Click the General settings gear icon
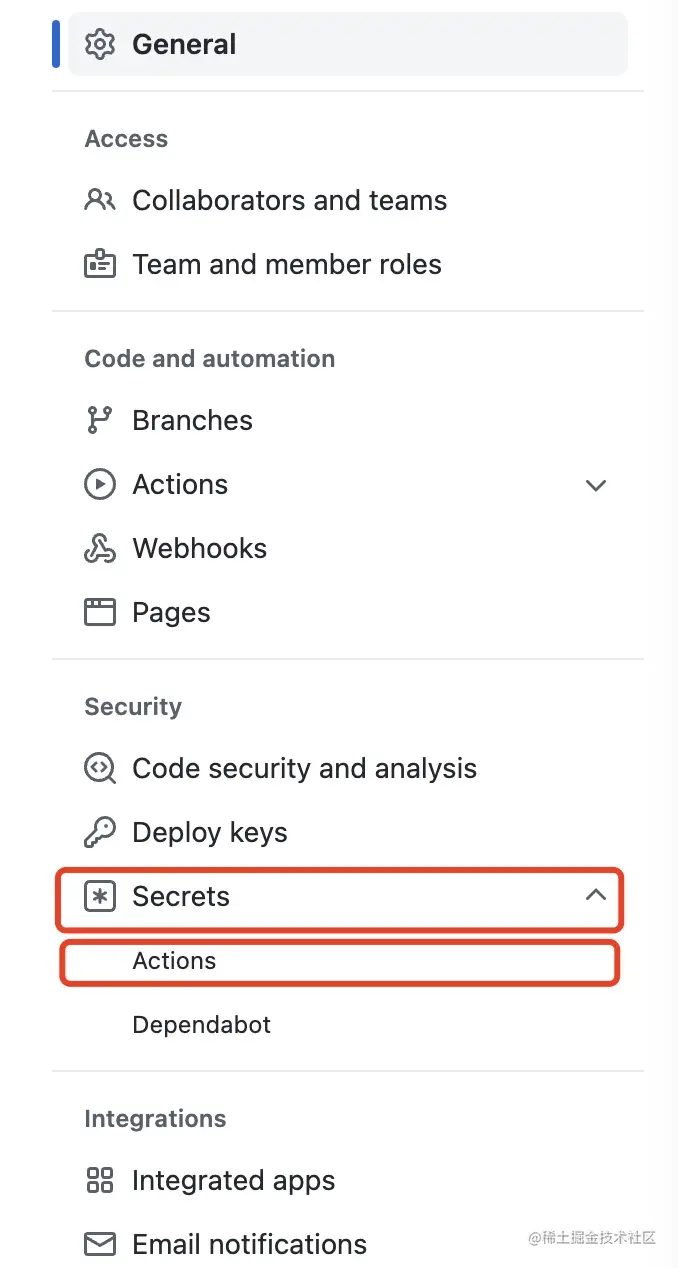678x1268 pixels. point(100,44)
